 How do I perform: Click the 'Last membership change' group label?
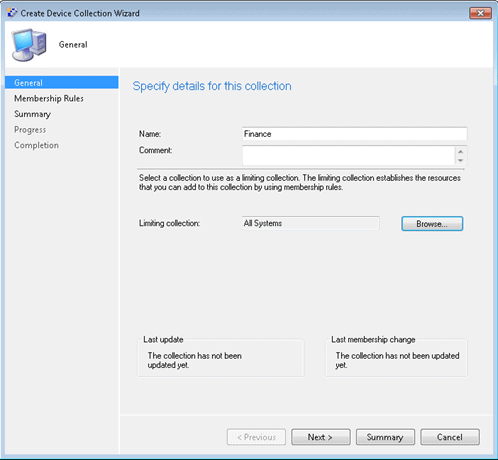tap(373, 340)
